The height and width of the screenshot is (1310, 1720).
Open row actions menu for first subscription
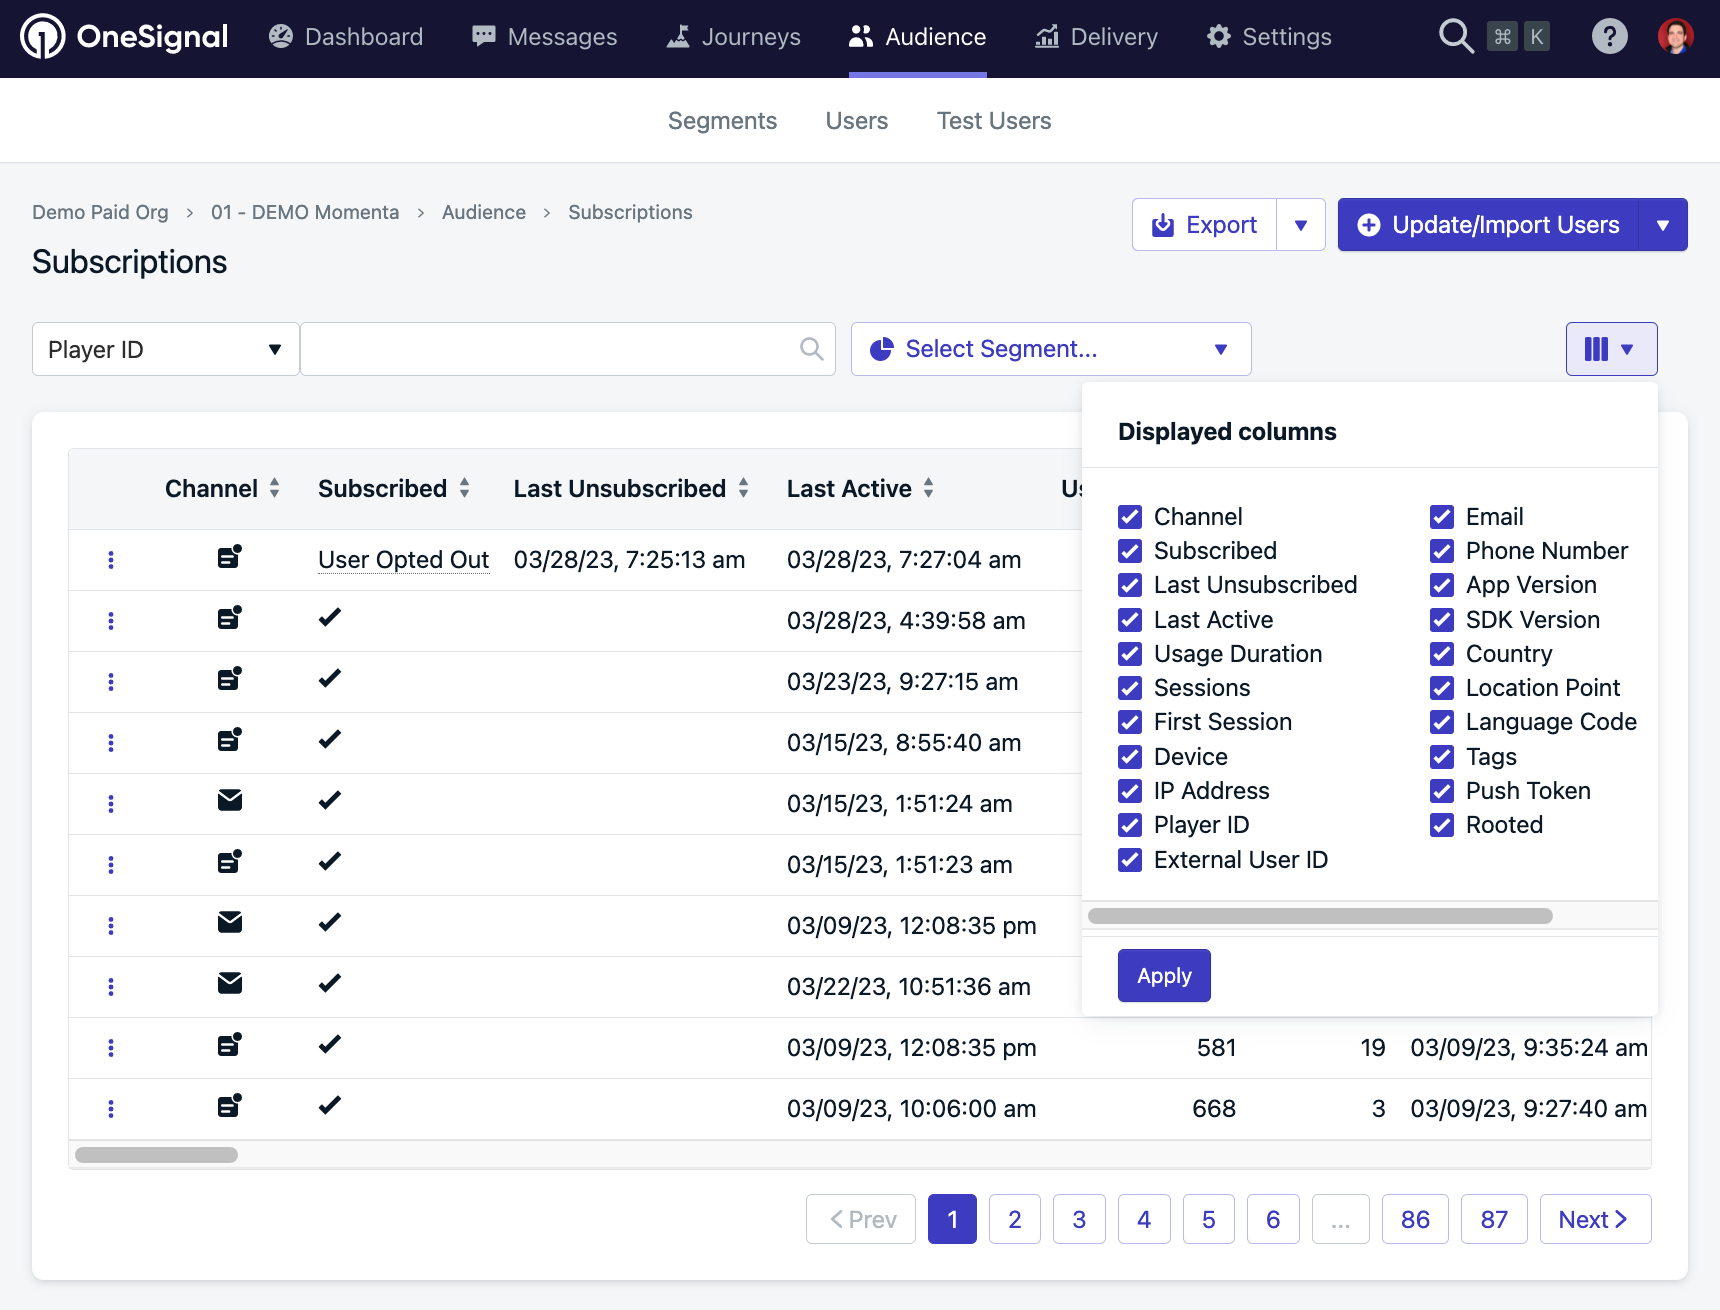(111, 560)
